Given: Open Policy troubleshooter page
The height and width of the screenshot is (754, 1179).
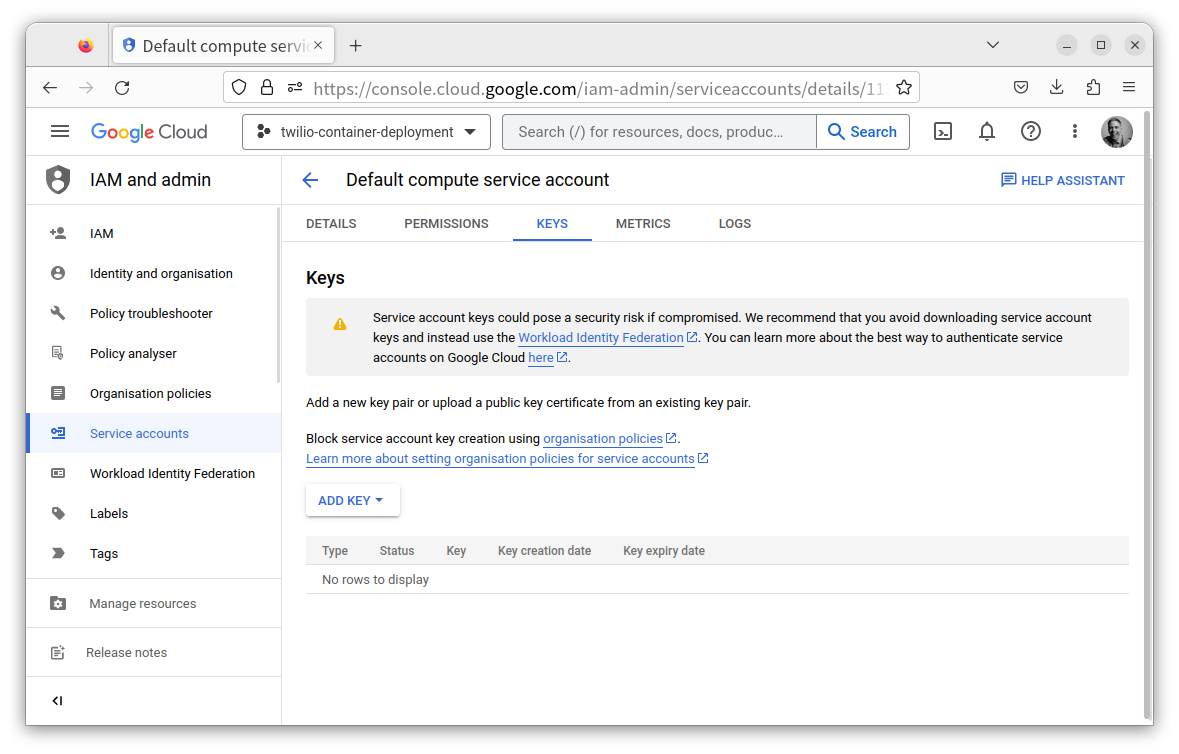Looking at the screenshot, I should click(x=153, y=313).
